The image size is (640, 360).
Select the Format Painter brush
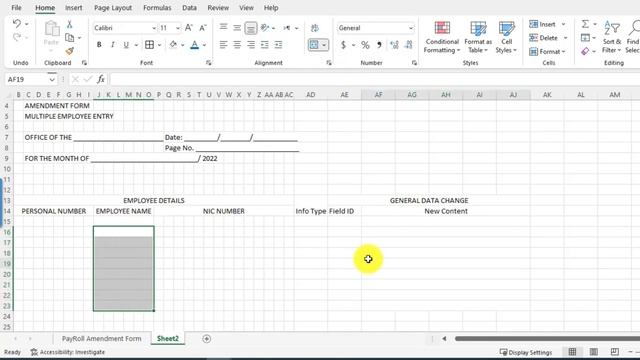click(70, 51)
